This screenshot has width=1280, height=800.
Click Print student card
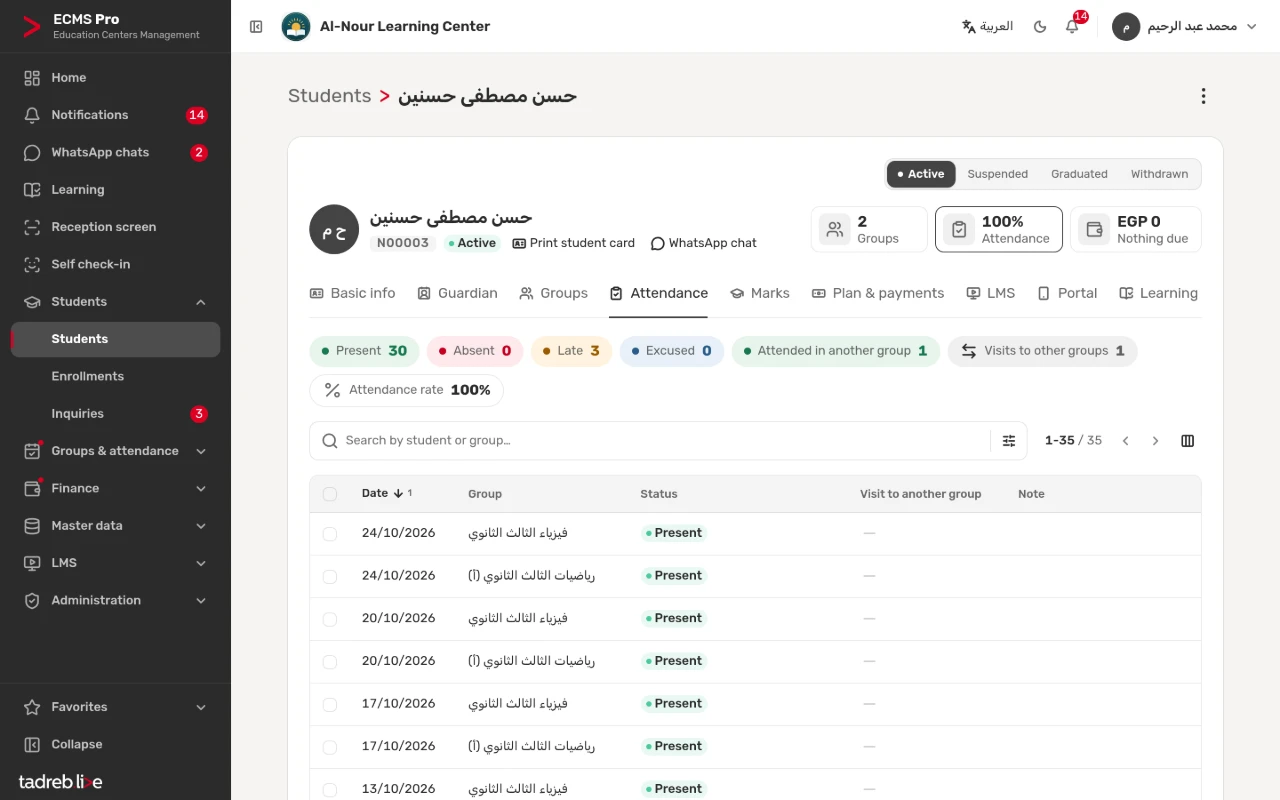click(574, 243)
